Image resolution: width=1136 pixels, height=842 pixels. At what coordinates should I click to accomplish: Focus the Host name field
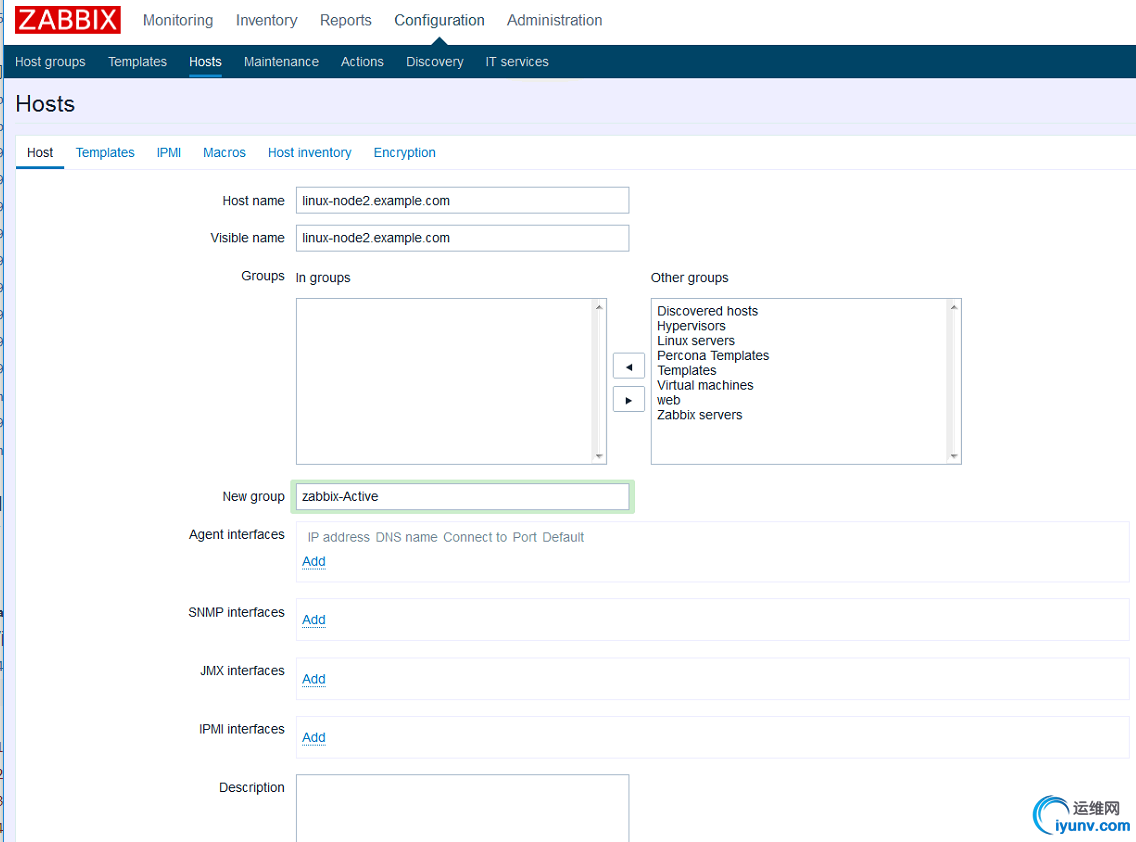462,201
